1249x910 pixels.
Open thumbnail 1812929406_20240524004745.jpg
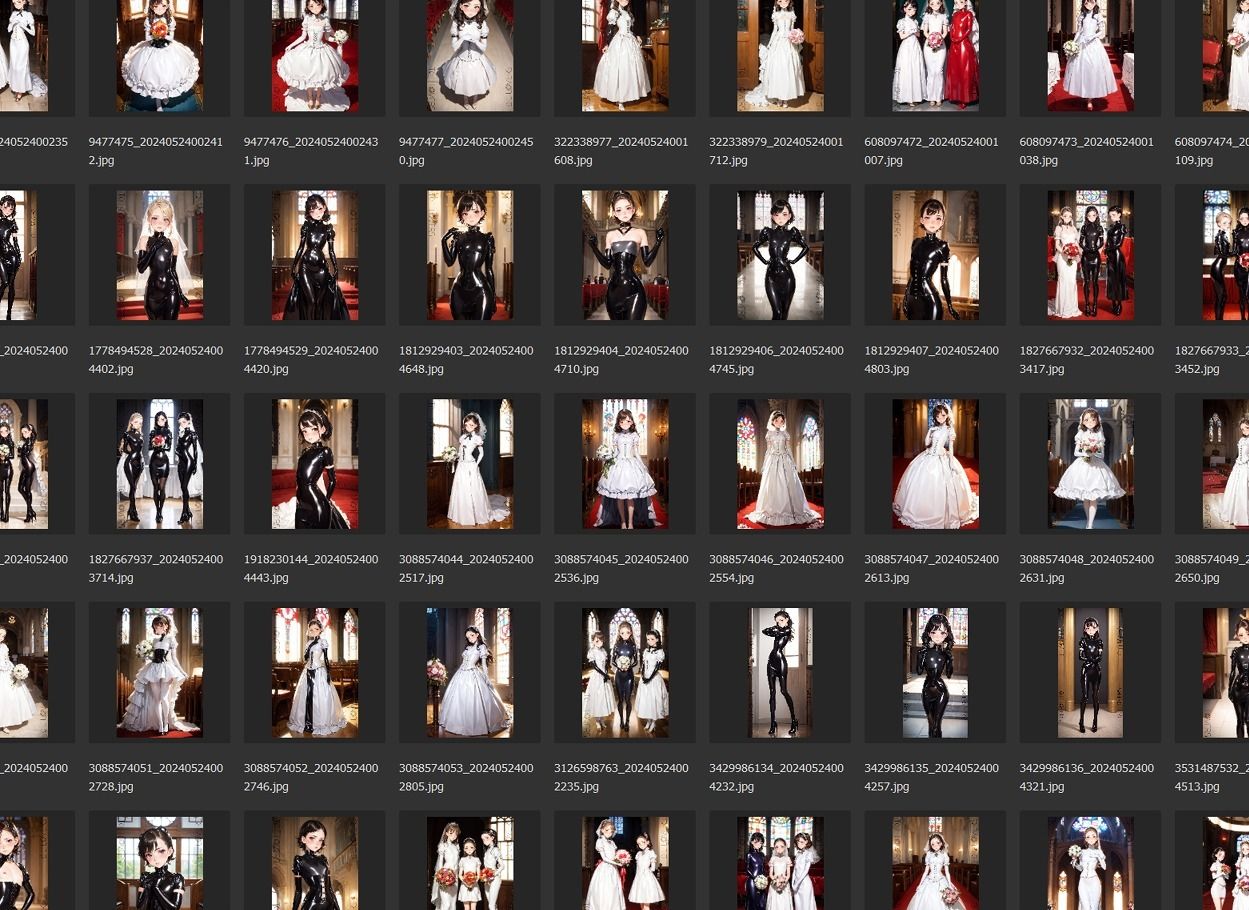(x=780, y=256)
